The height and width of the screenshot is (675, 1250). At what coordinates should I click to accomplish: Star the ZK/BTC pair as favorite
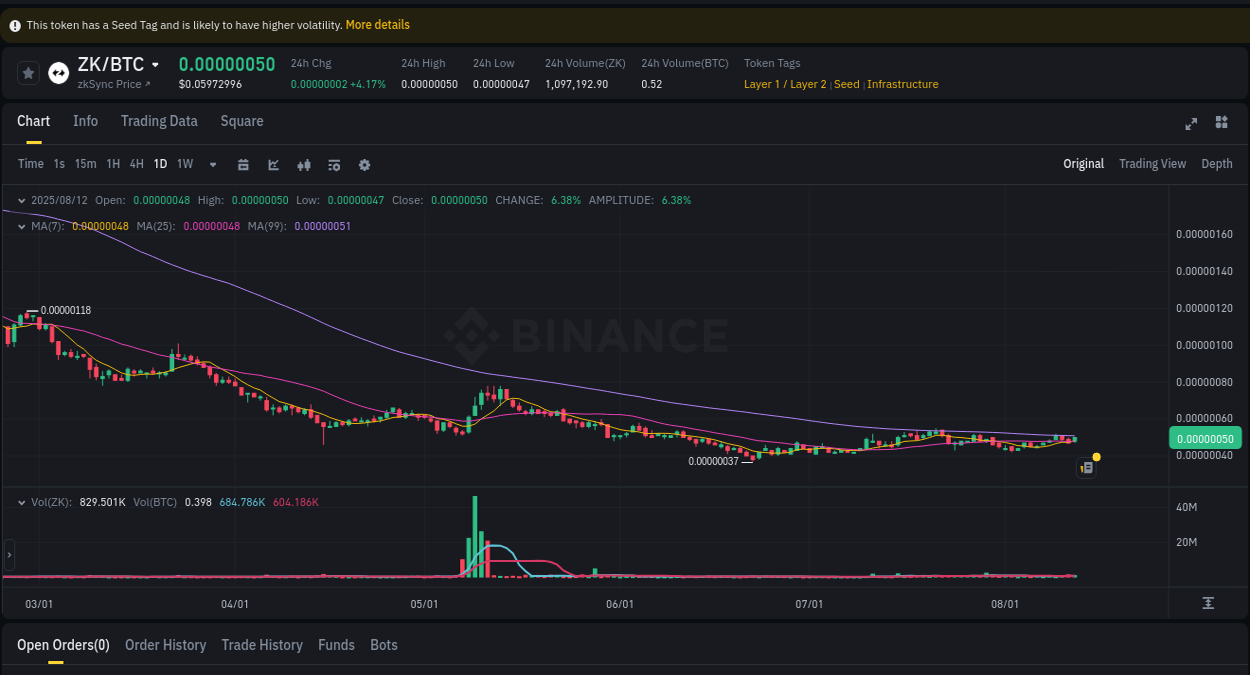coord(28,73)
